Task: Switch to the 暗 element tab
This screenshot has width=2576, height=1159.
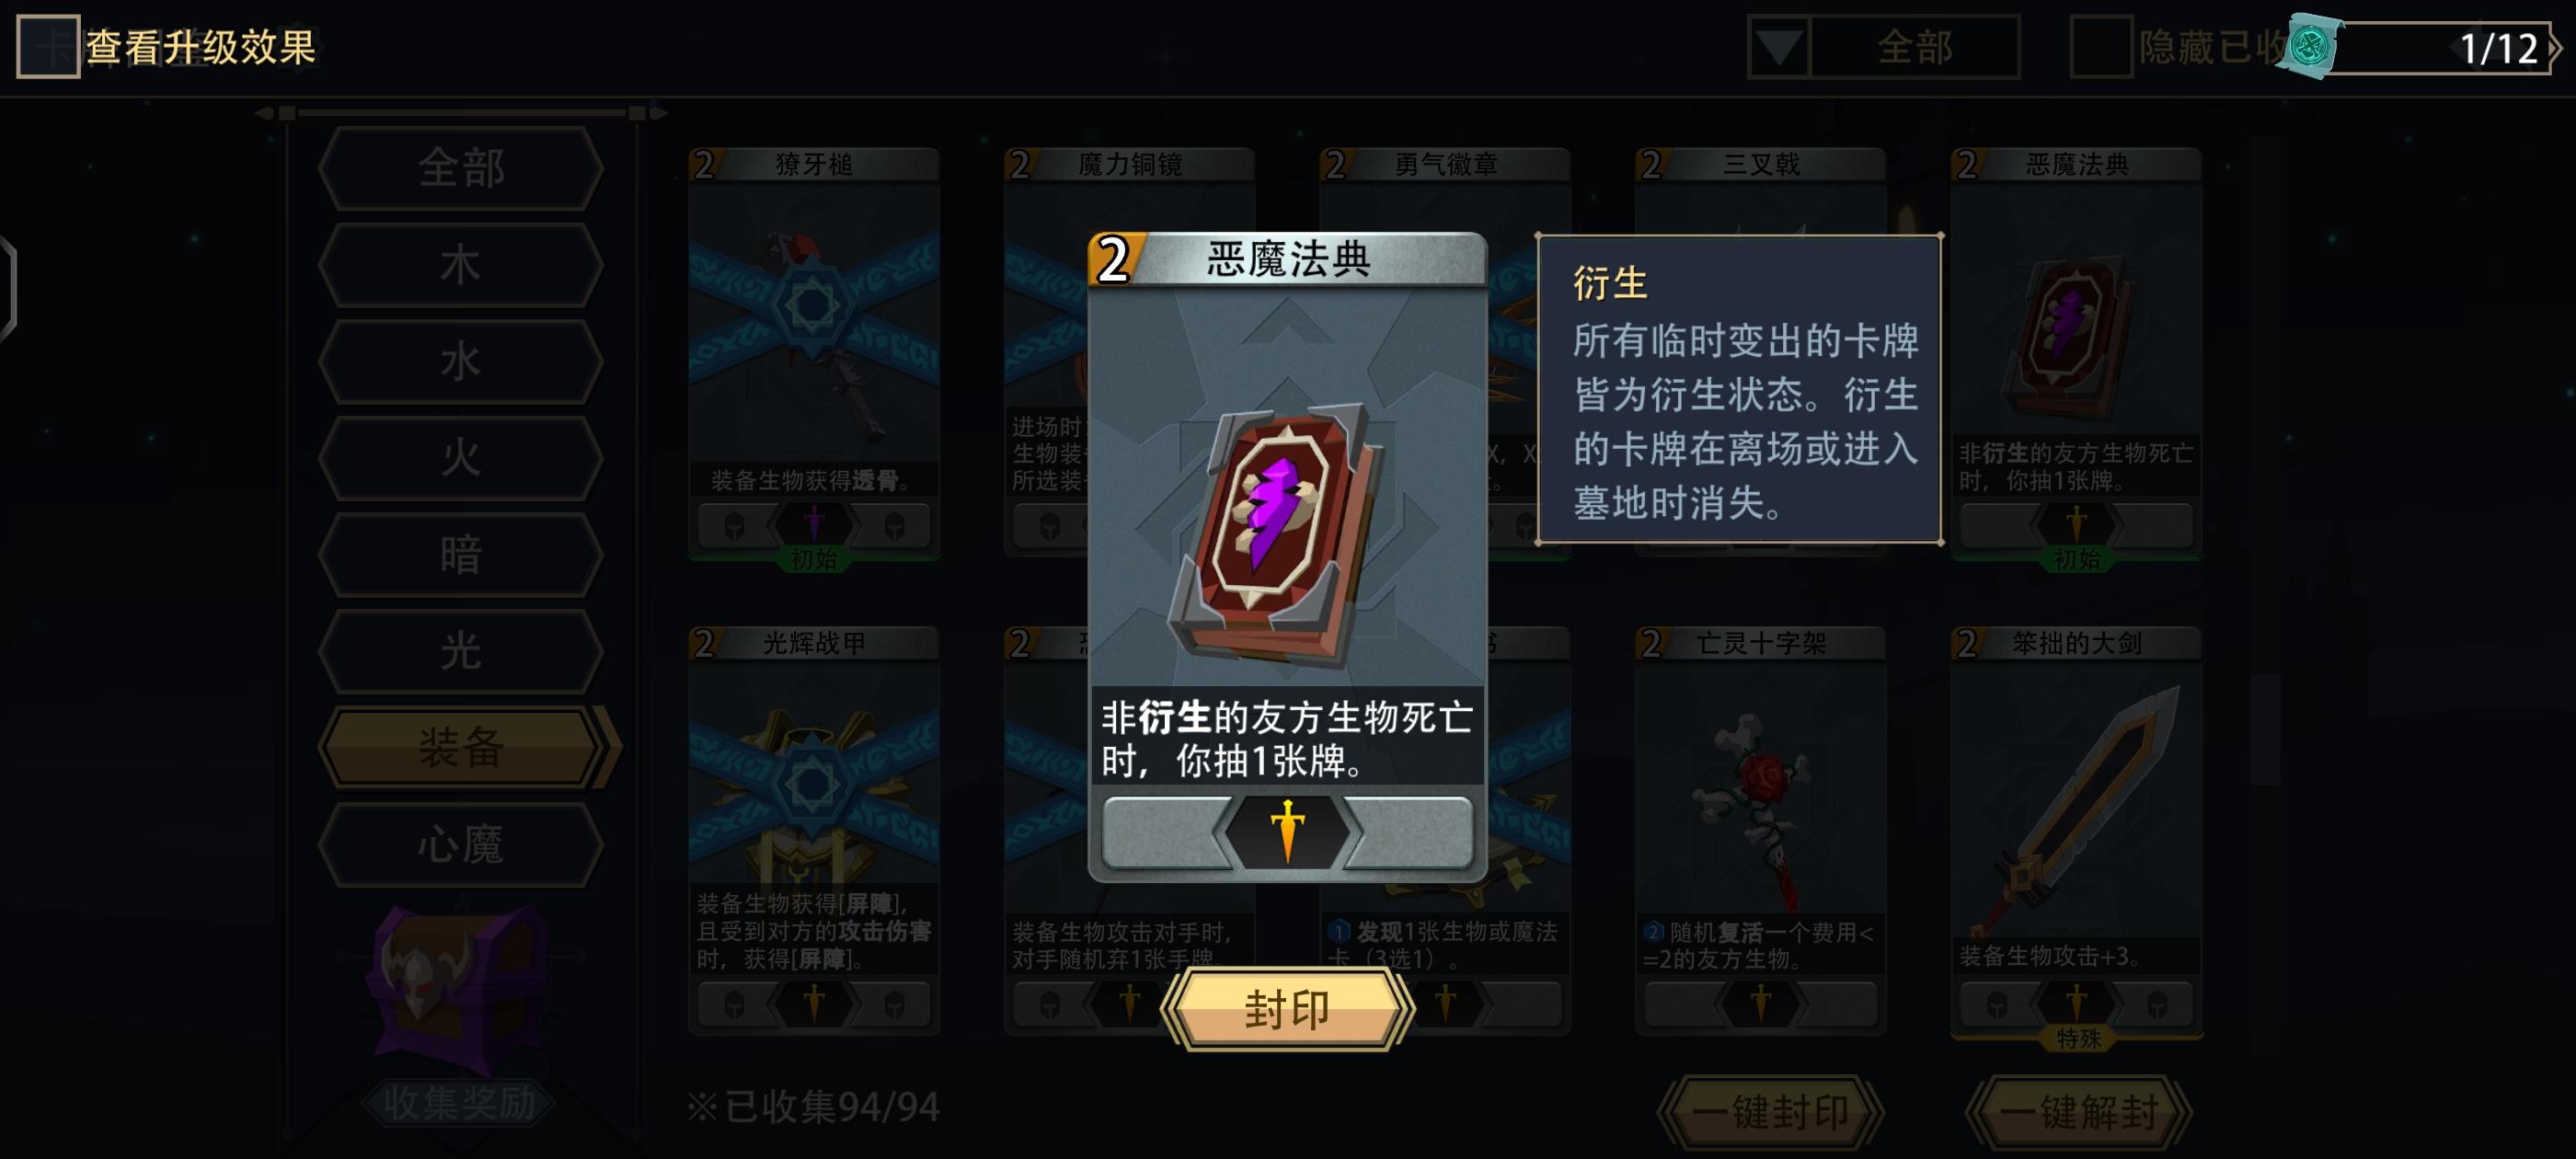Action: pyautogui.click(x=461, y=555)
